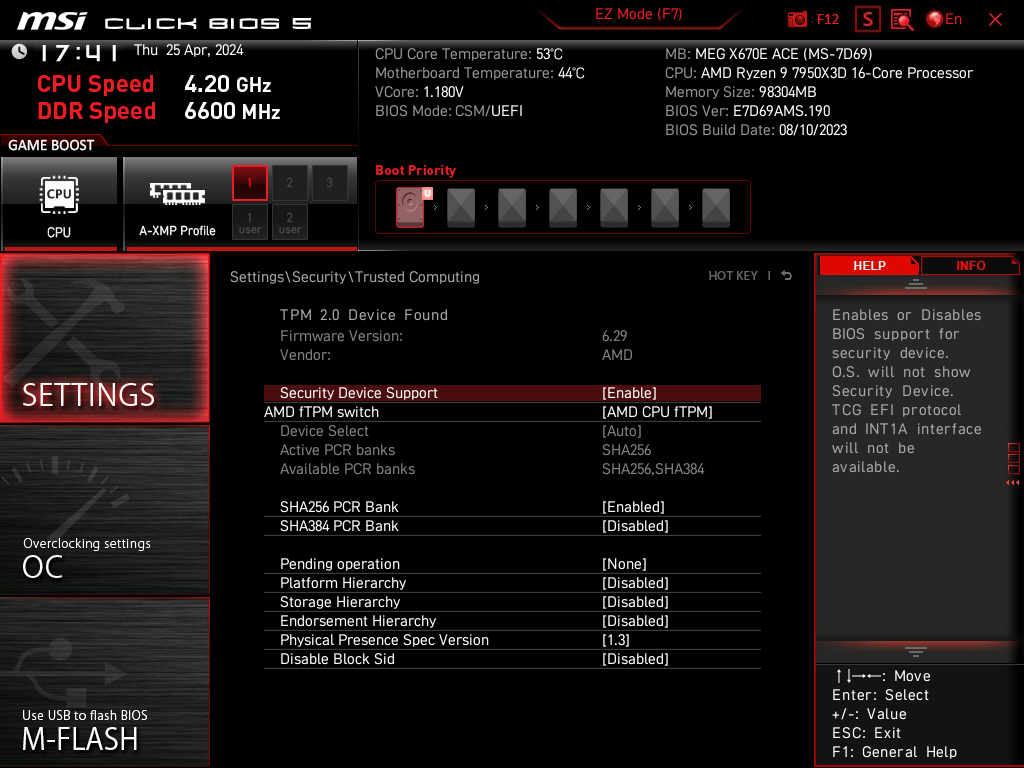The width and height of the screenshot is (1024, 768).
Task: Select A-XMP profile 3
Action: tap(329, 183)
